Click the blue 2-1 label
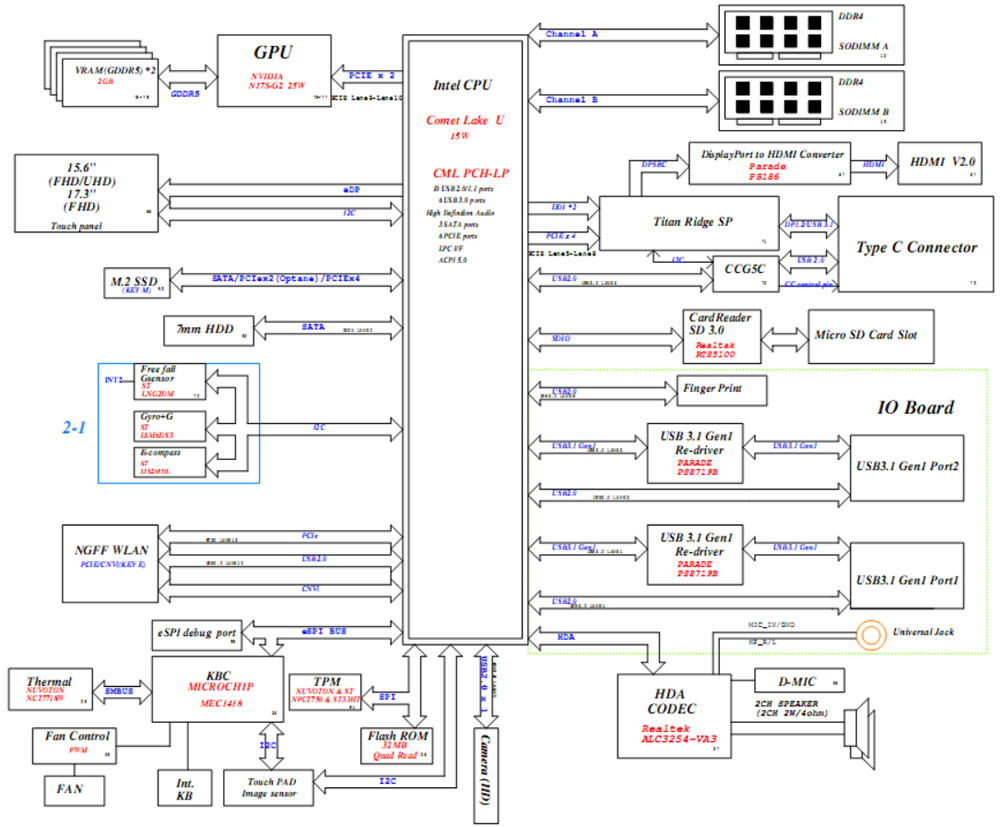 tap(74, 427)
